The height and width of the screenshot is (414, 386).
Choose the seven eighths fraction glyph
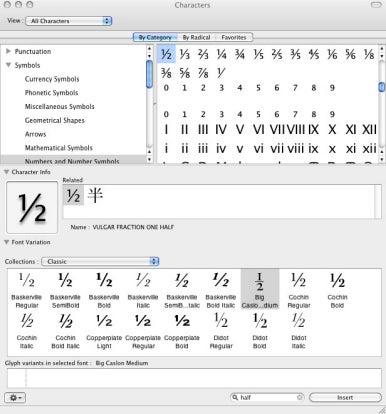pyautogui.click(x=203, y=73)
